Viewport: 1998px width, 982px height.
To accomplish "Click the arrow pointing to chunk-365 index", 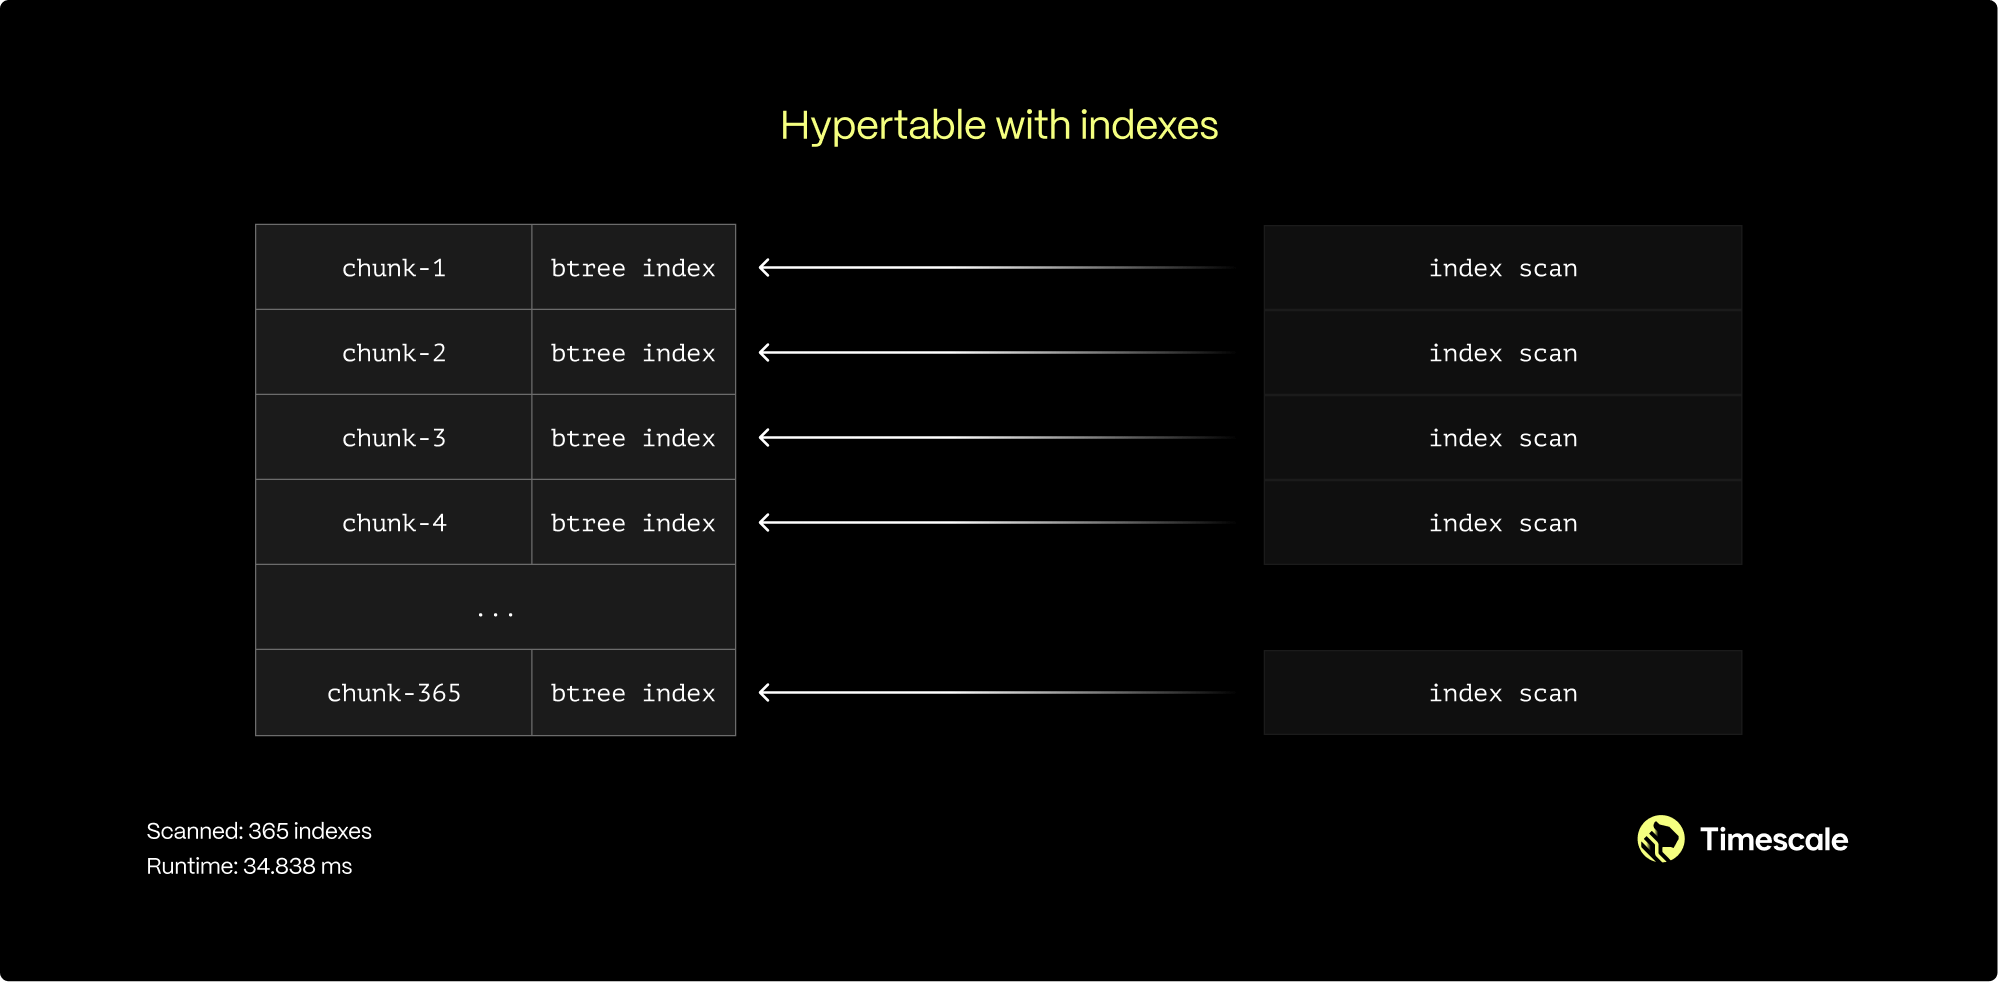I will pos(995,693).
